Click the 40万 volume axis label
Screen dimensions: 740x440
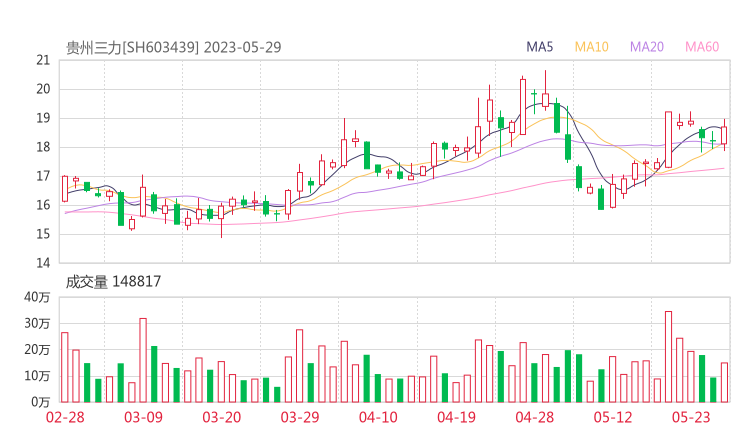[37, 297]
